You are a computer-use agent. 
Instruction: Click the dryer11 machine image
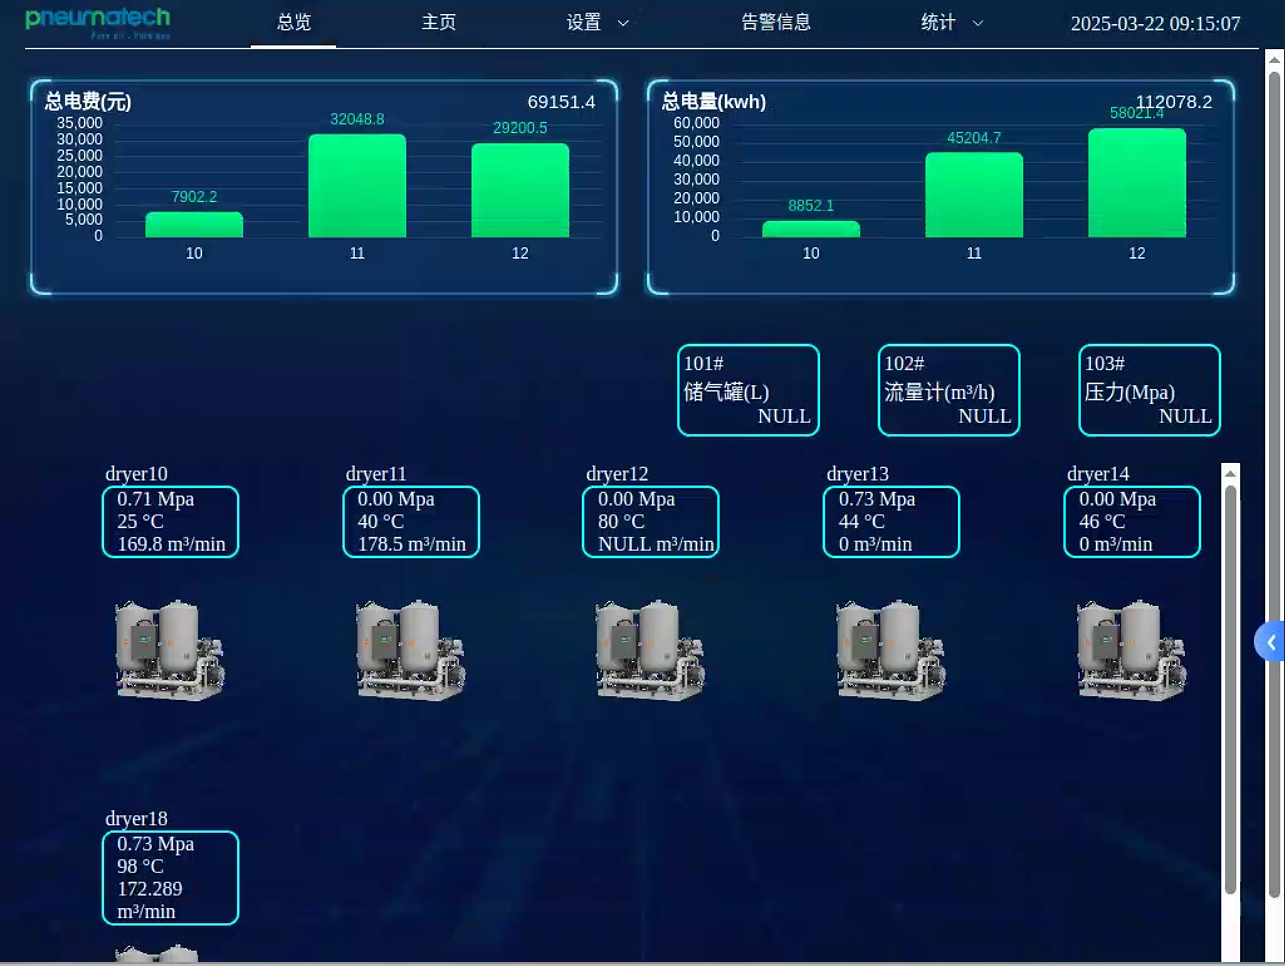410,650
